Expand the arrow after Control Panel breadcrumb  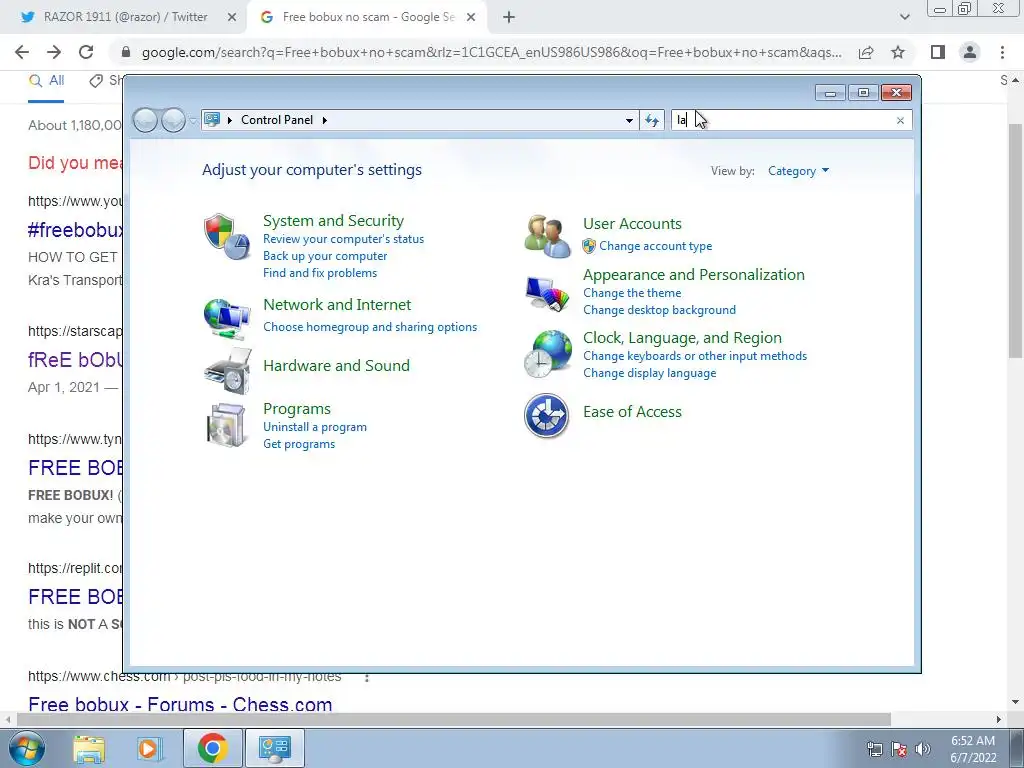pos(325,120)
